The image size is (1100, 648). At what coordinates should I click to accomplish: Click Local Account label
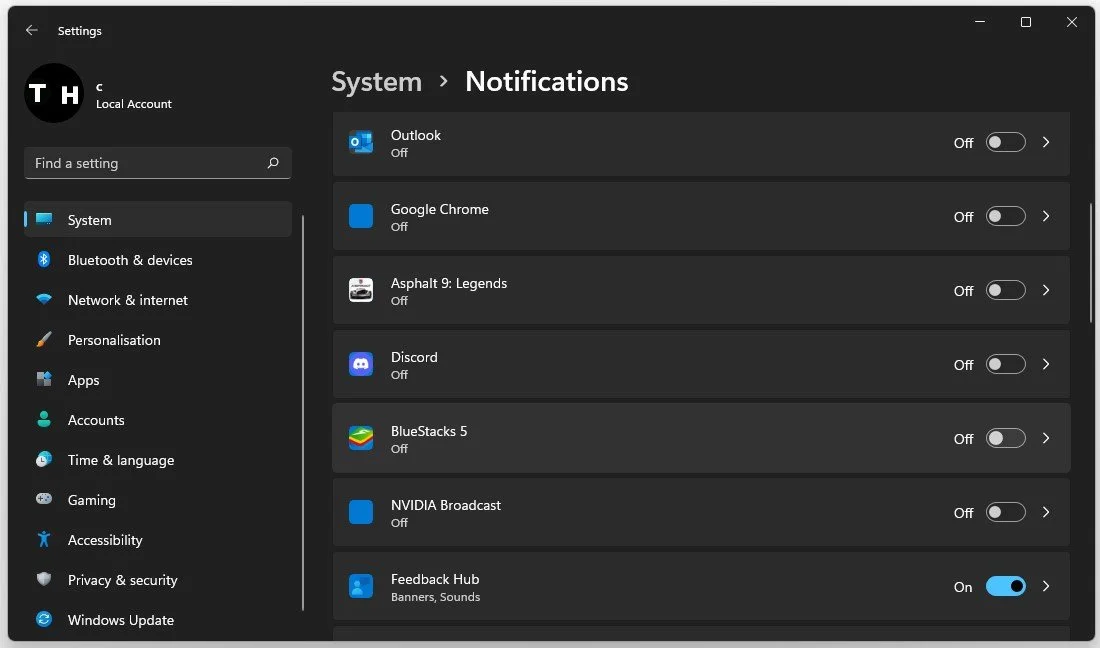coord(133,104)
